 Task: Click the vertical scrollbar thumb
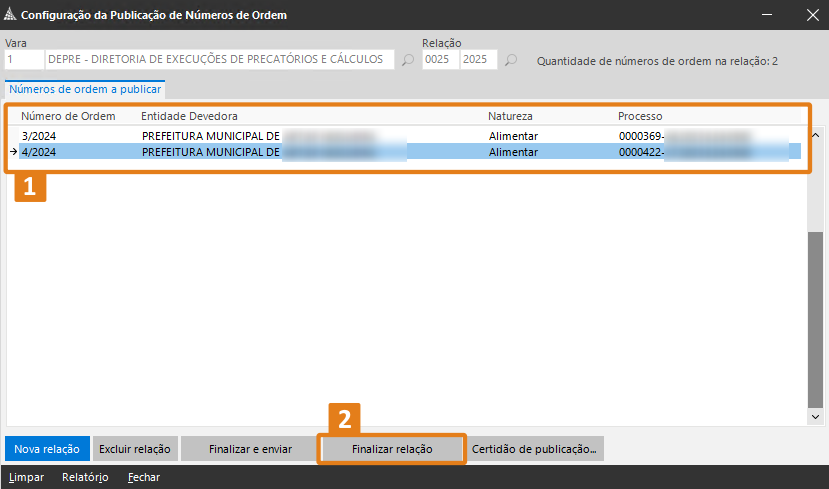tap(816, 318)
